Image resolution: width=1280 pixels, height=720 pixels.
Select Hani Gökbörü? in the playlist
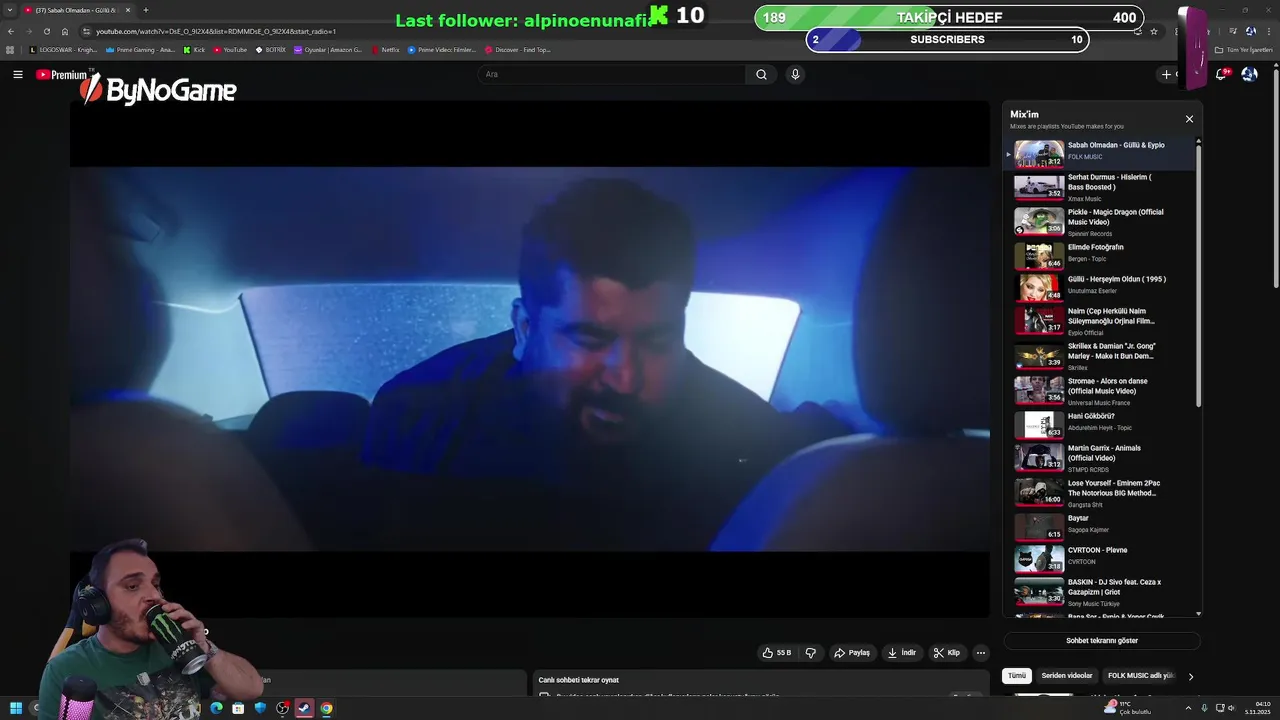[x=1099, y=425]
